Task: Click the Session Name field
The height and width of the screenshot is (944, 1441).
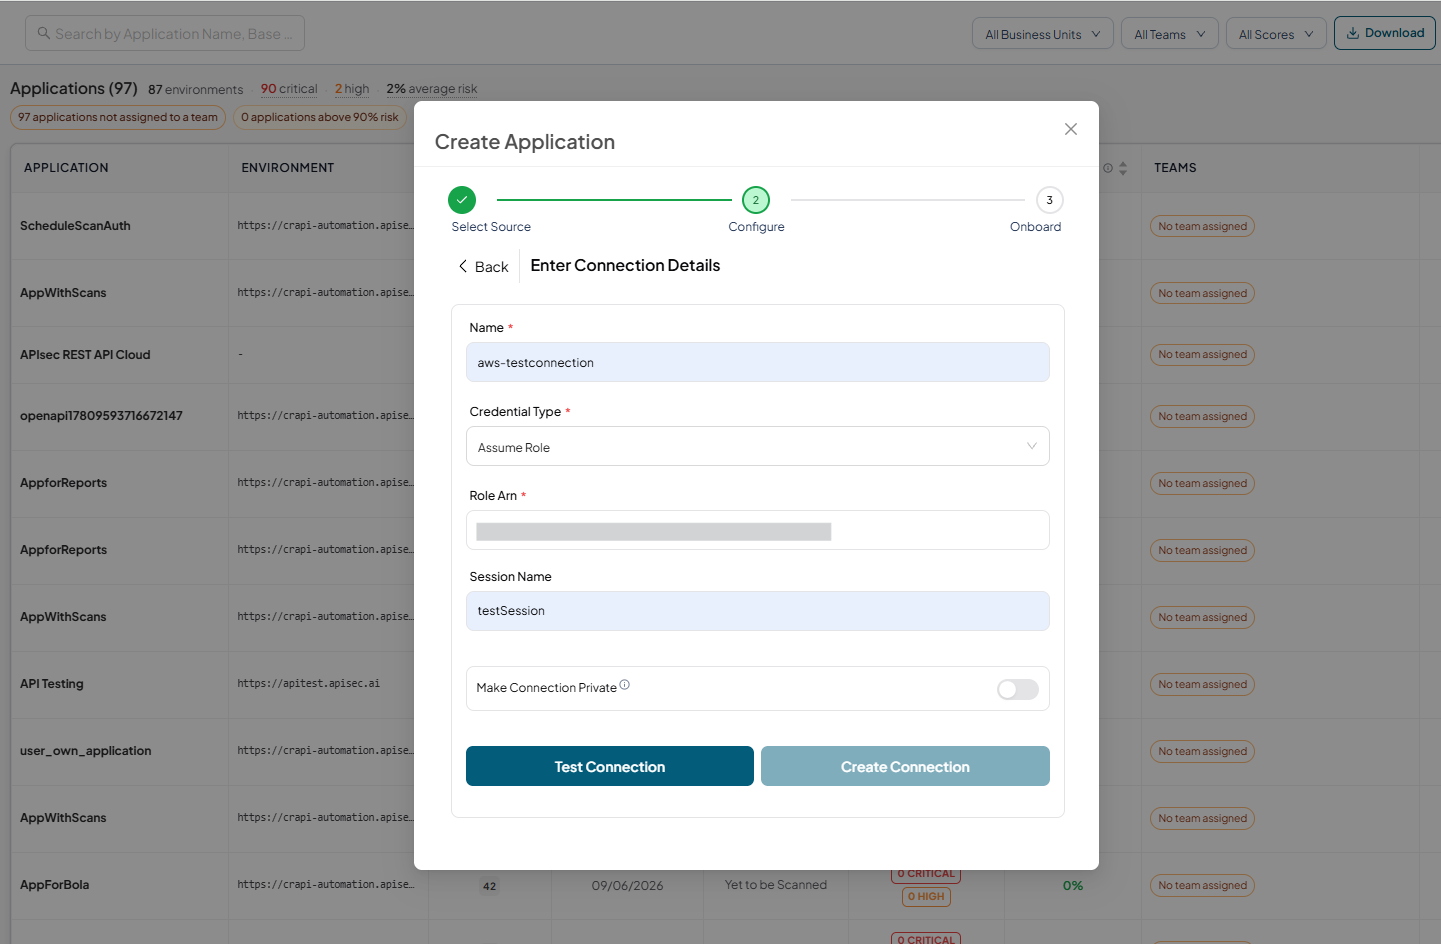Action: pos(758,611)
